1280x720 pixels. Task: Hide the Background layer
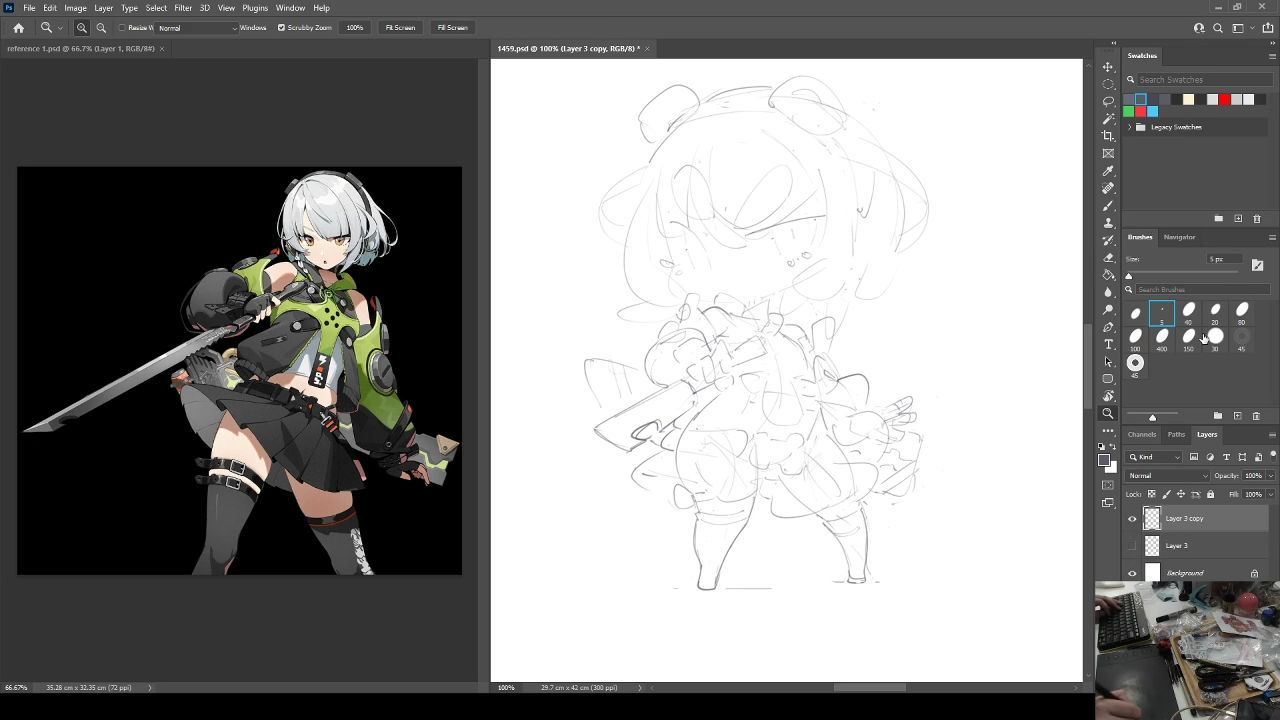point(1132,573)
